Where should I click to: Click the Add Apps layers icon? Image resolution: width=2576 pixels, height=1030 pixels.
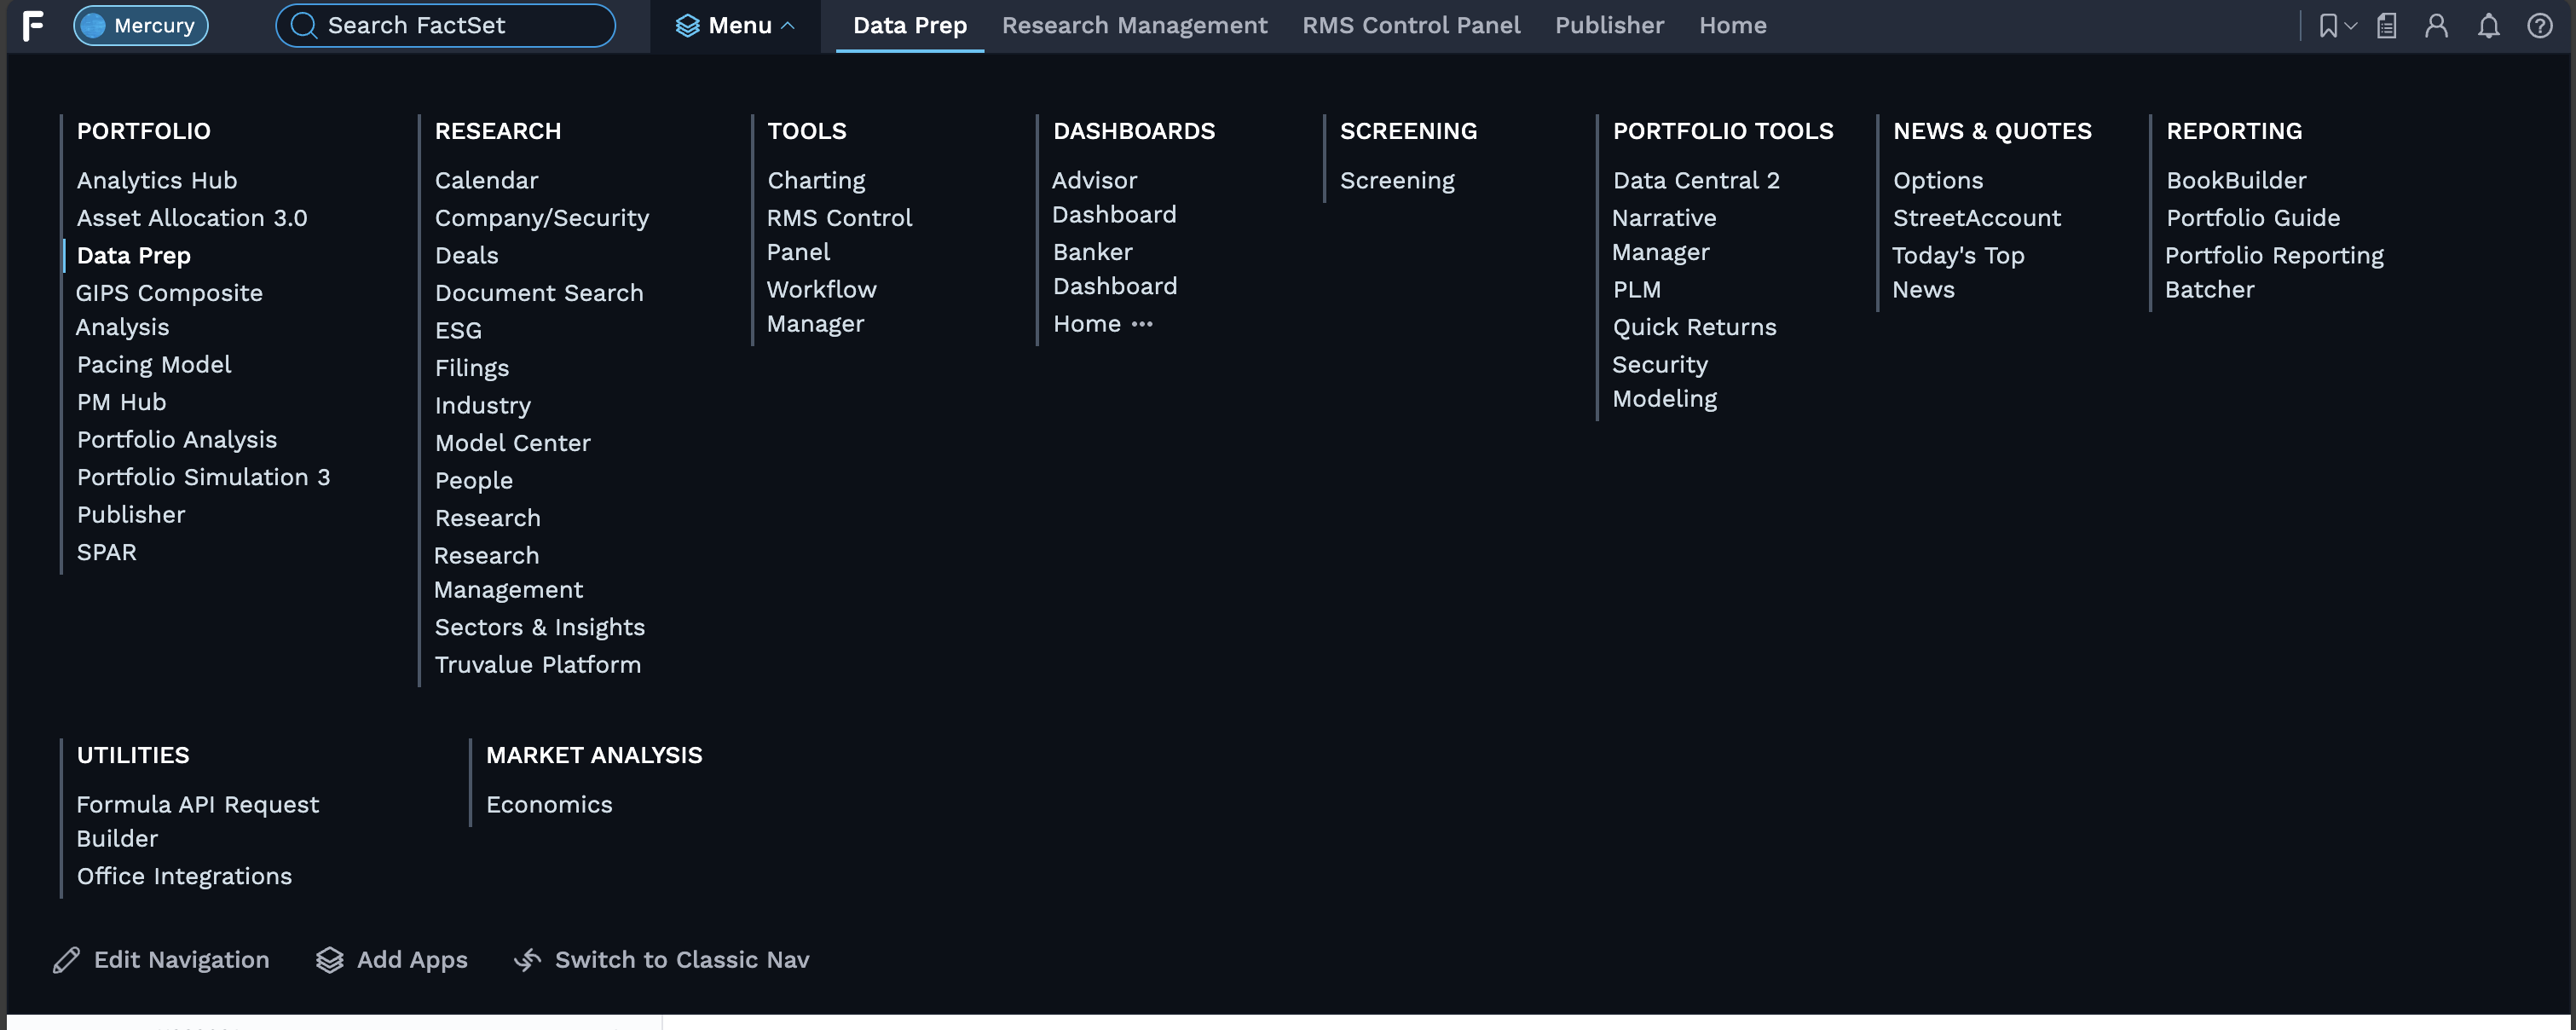pos(330,960)
